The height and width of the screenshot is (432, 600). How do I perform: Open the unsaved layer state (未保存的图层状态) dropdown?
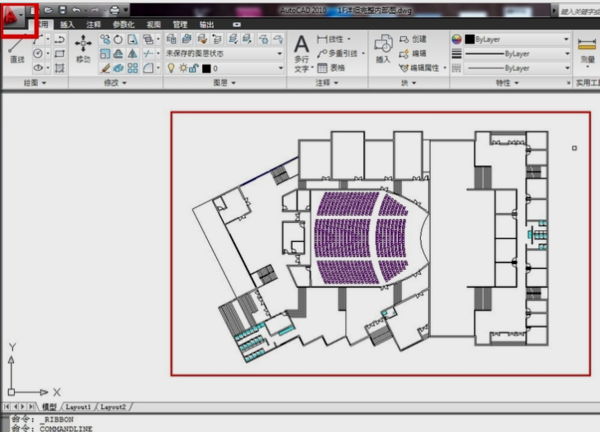pyautogui.click(x=223, y=53)
